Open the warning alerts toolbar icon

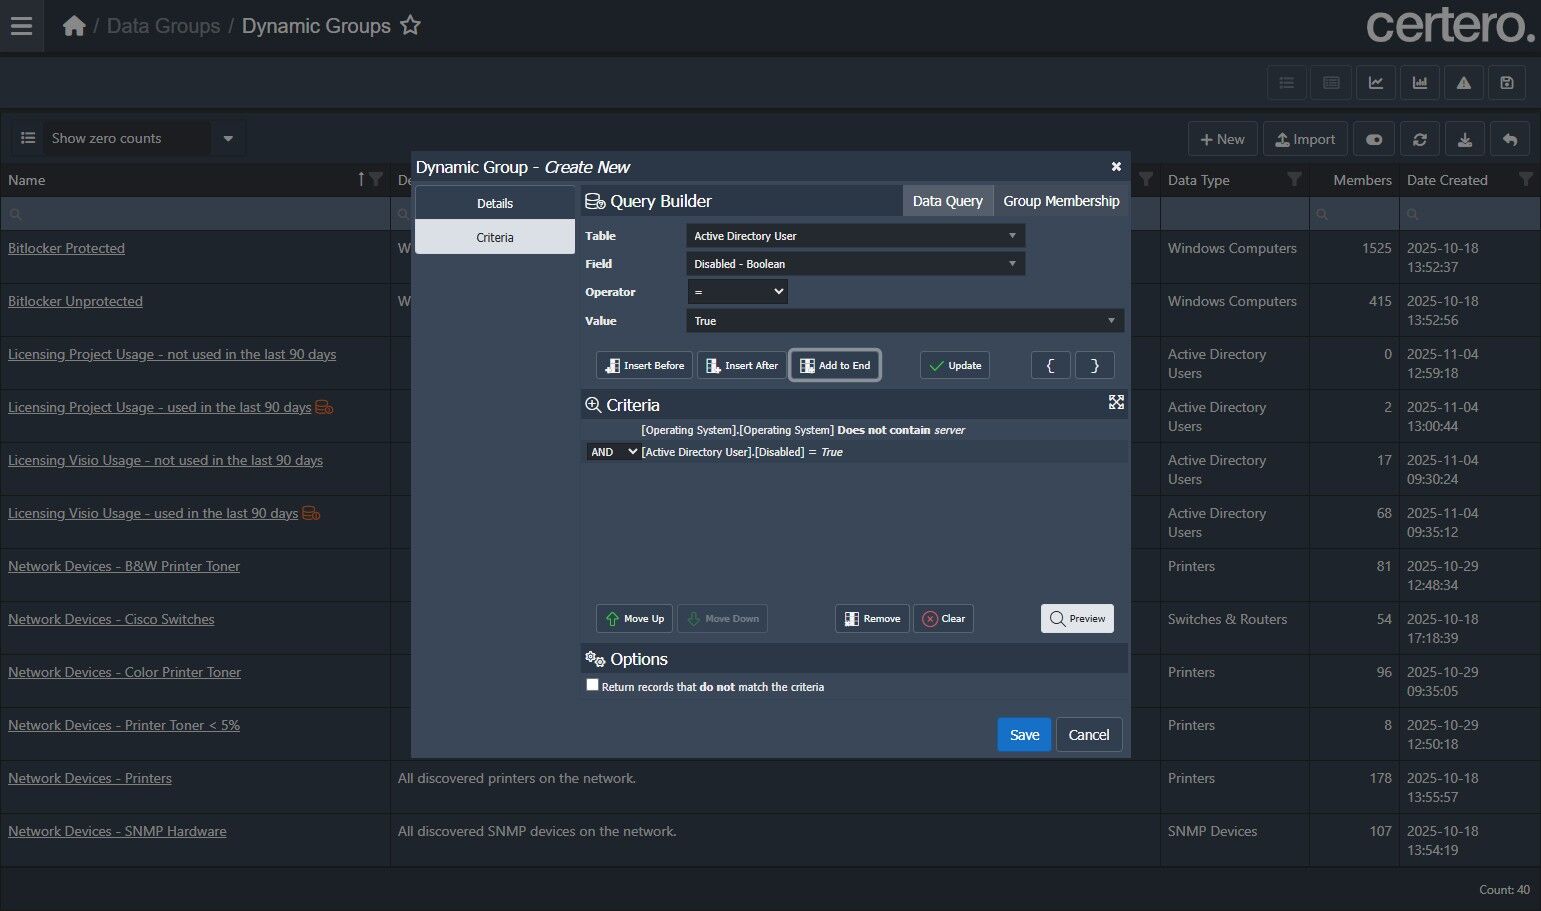(x=1464, y=83)
